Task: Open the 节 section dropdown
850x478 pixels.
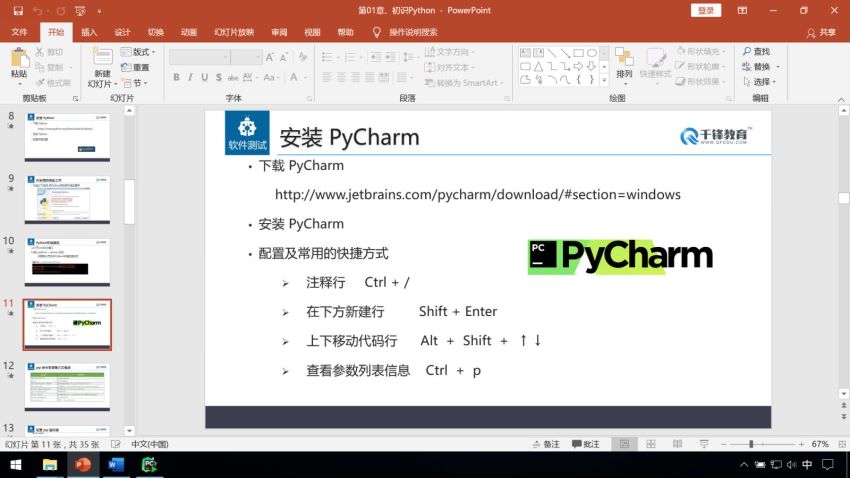Action: point(135,83)
